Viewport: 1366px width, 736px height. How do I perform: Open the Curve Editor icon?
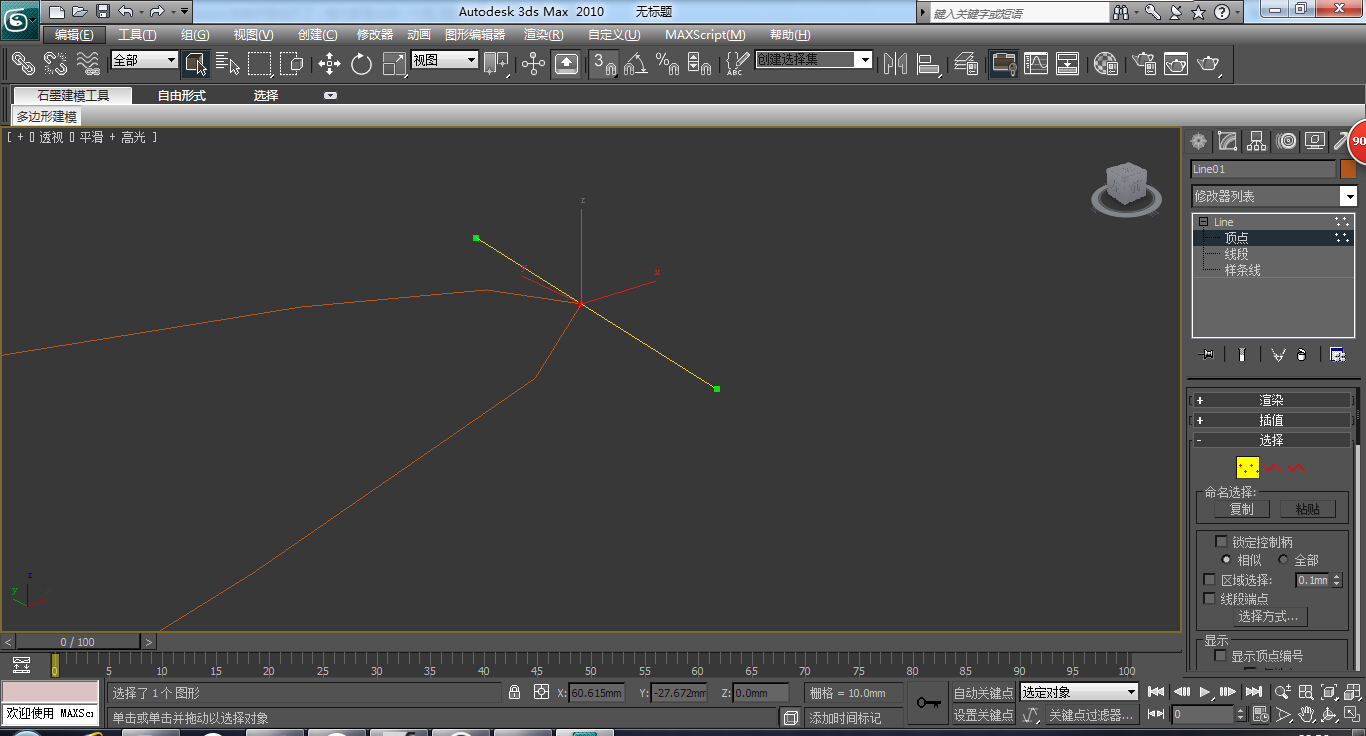point(1036,64)
